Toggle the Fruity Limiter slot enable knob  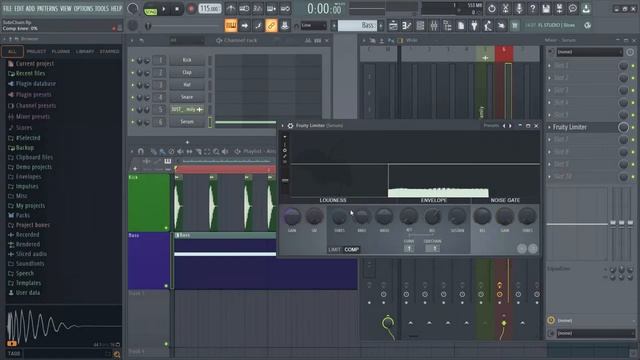tap(623, 127)
